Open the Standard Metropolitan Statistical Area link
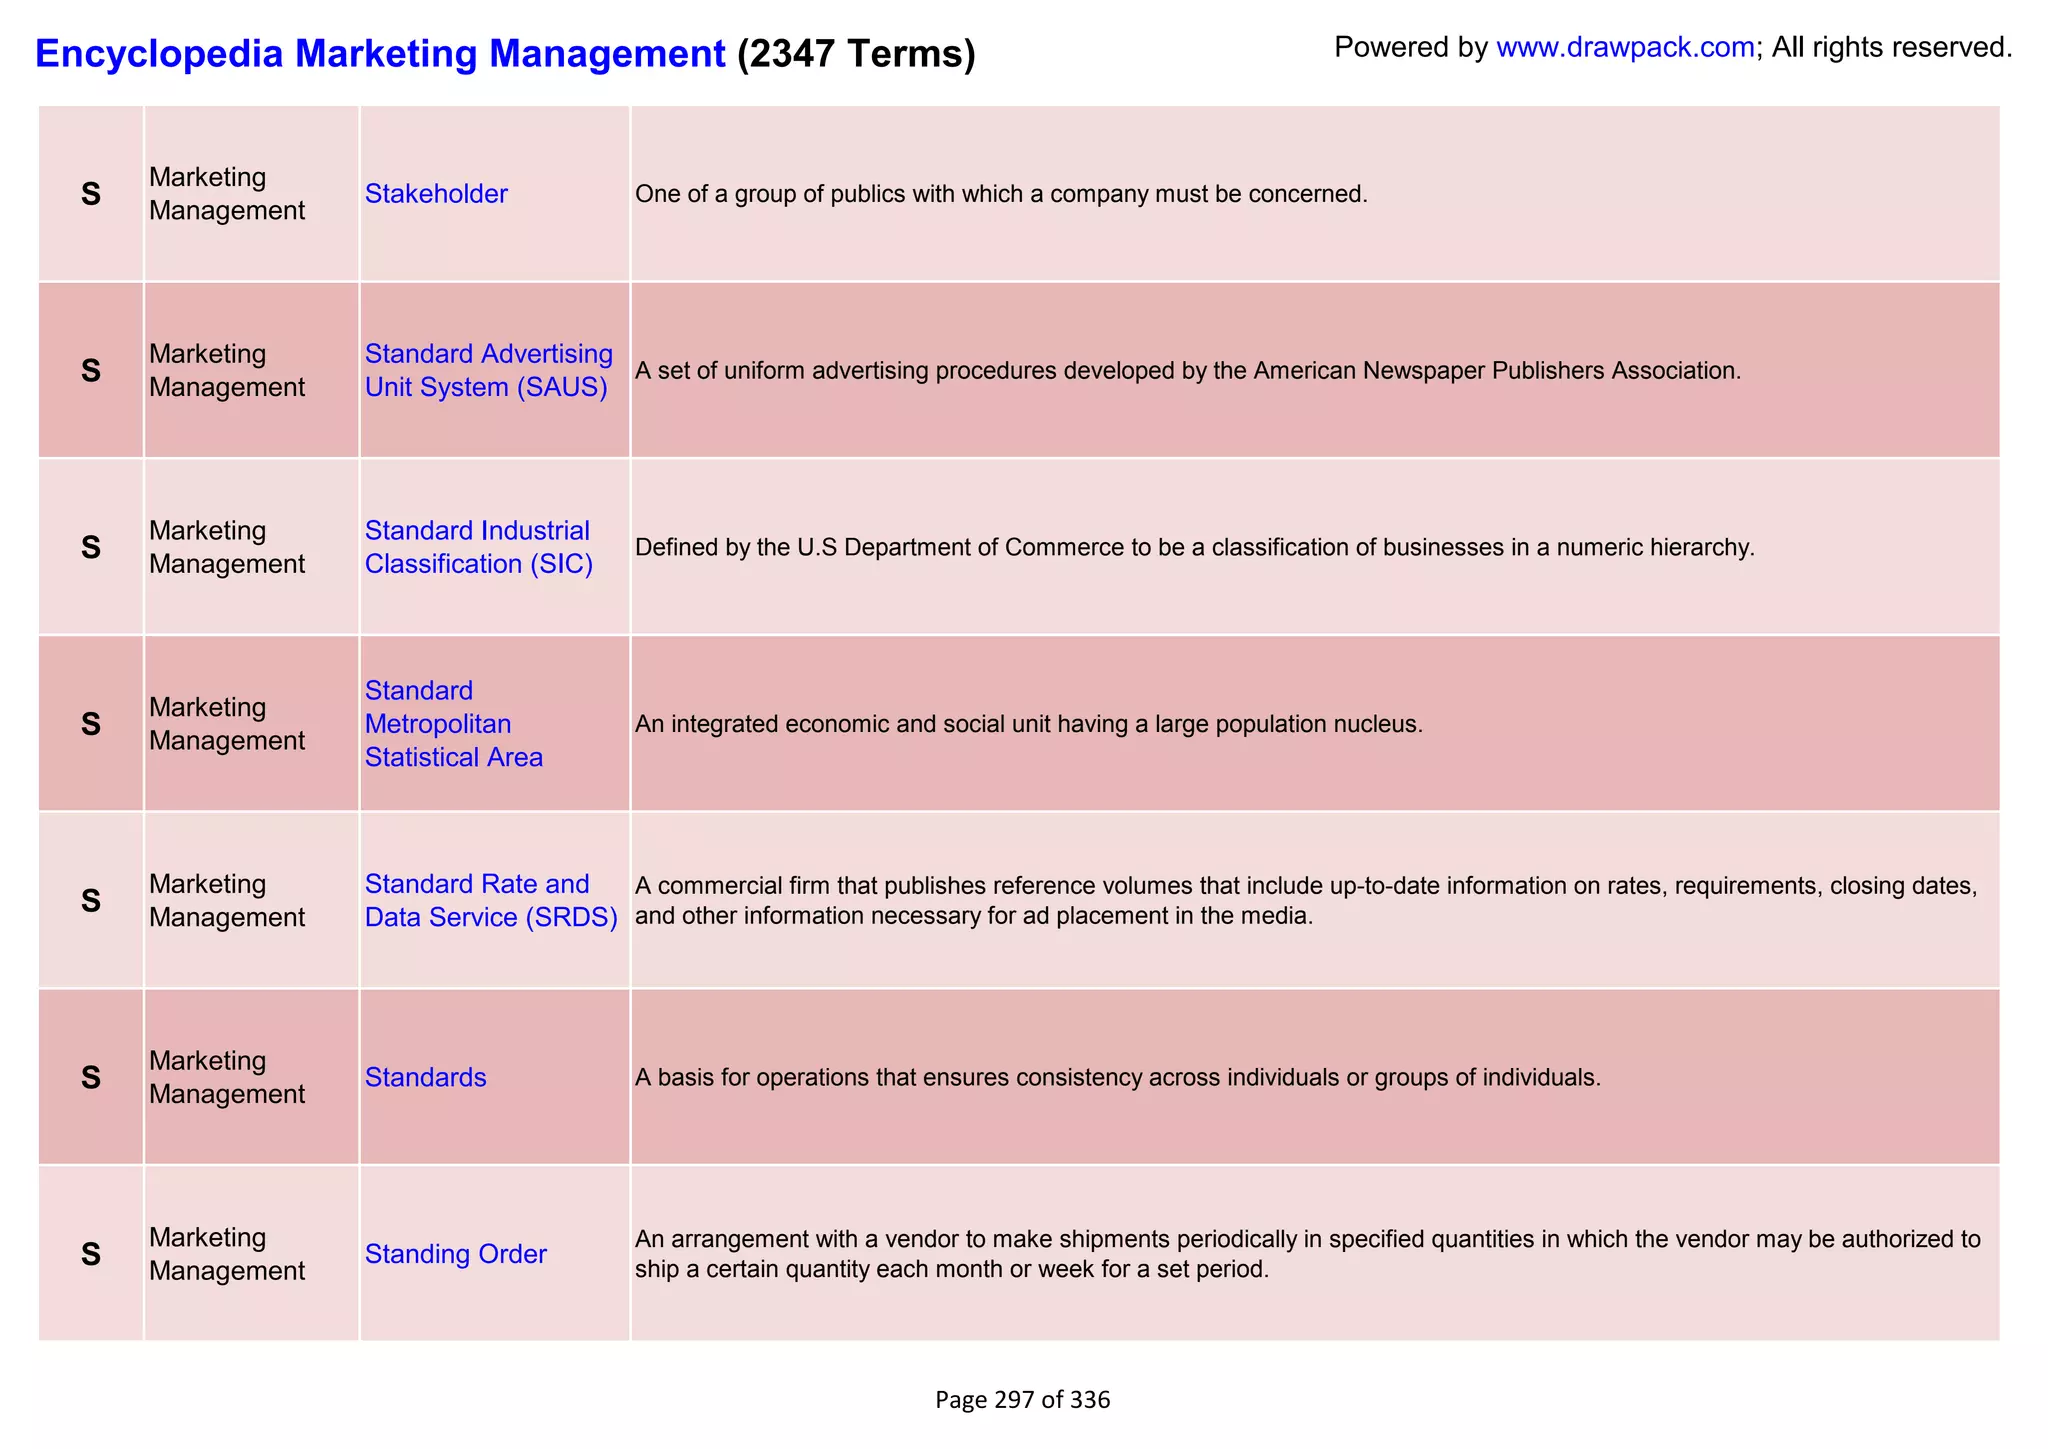The image size is (2048, 1449). click(454, 724)
